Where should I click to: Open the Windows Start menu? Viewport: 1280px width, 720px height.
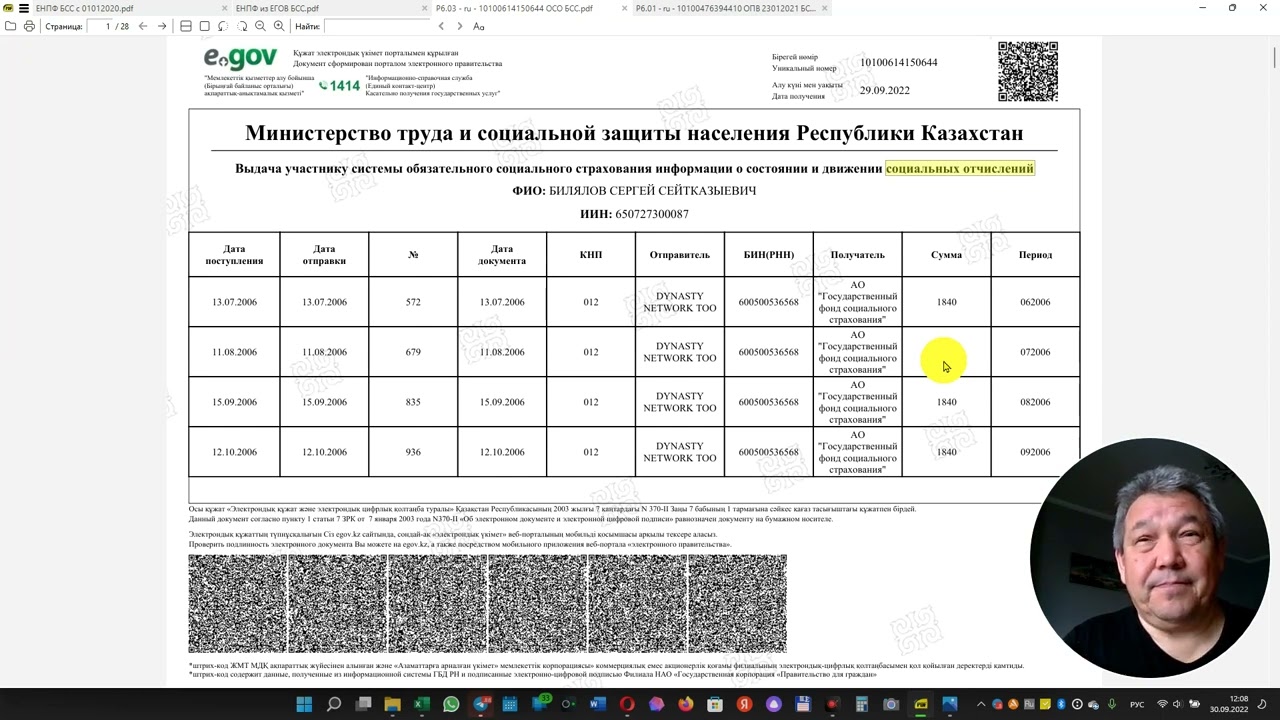304,705
